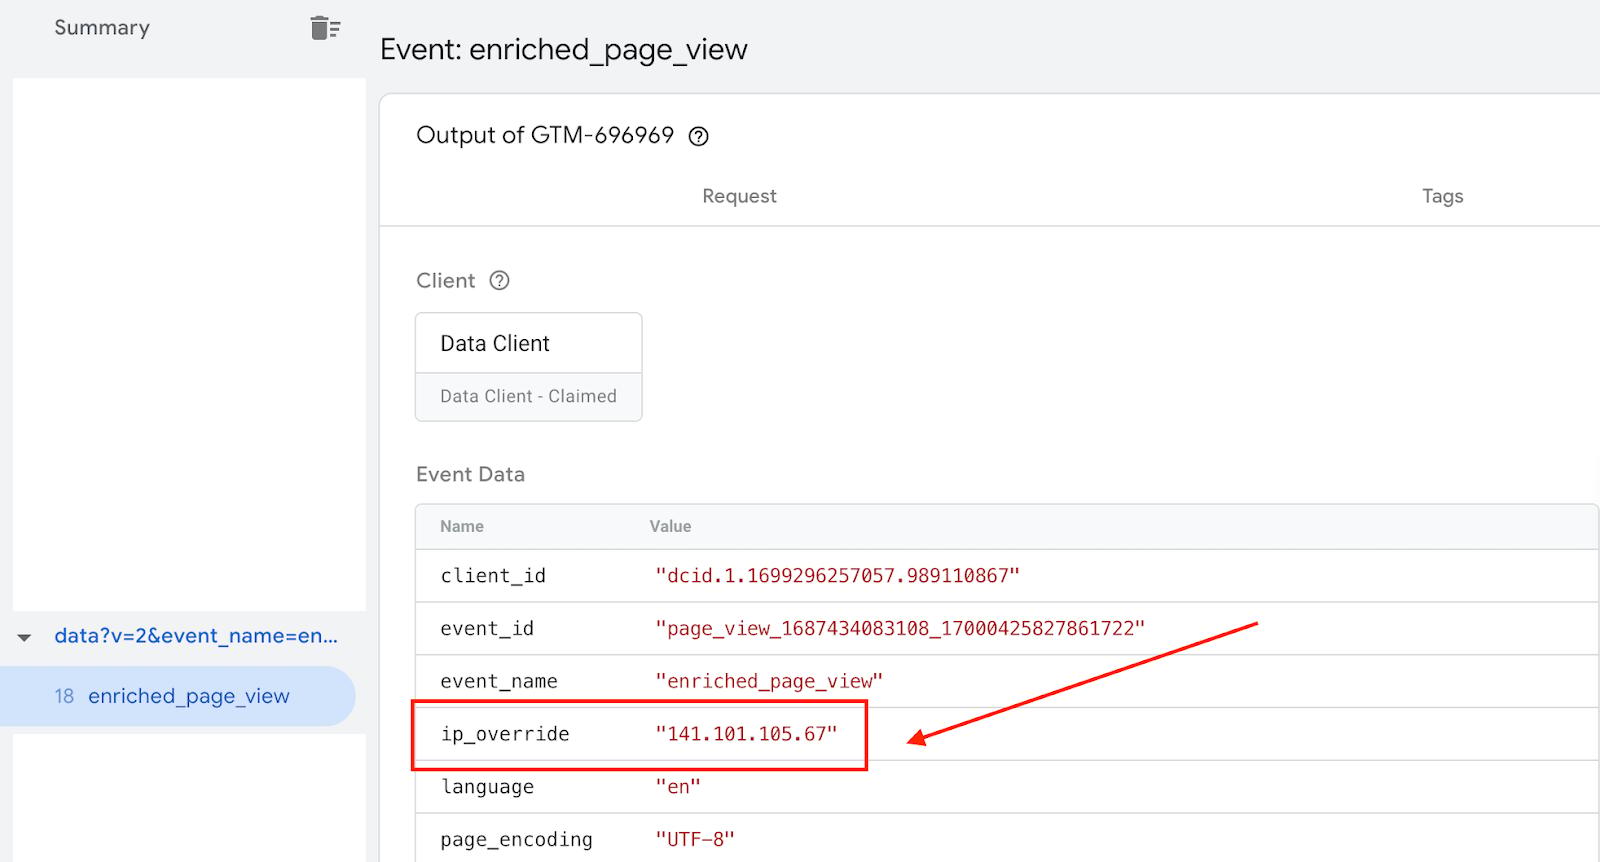Click the Event: enriched_page_view heading
The height and width of the screenshot is (862, 1600).
click(564, 50)
